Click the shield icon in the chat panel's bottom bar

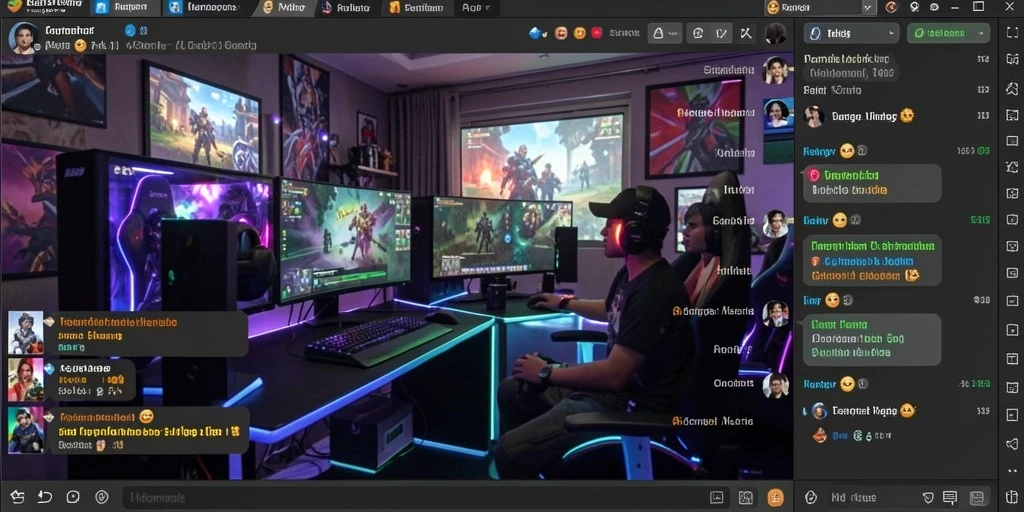pos(928,498)
